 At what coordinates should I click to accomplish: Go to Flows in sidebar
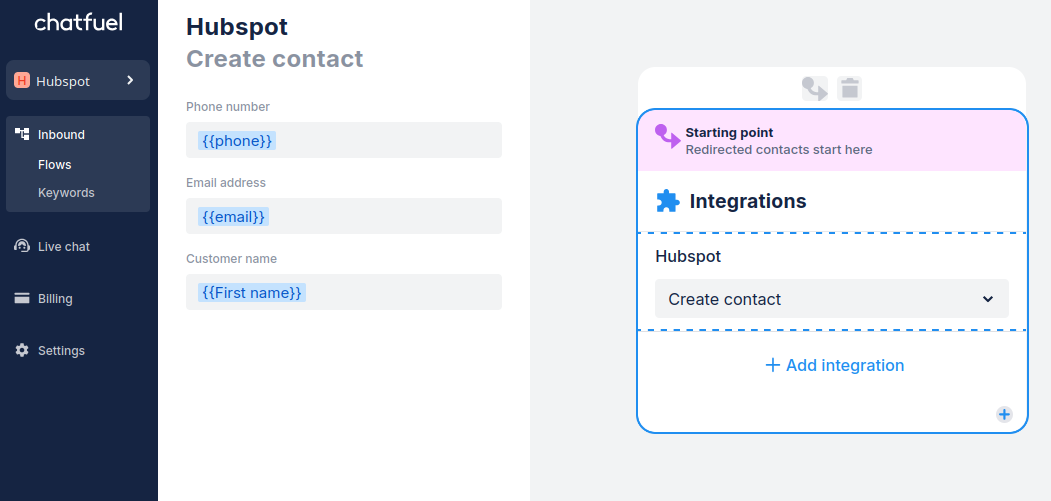coord(55,164)
